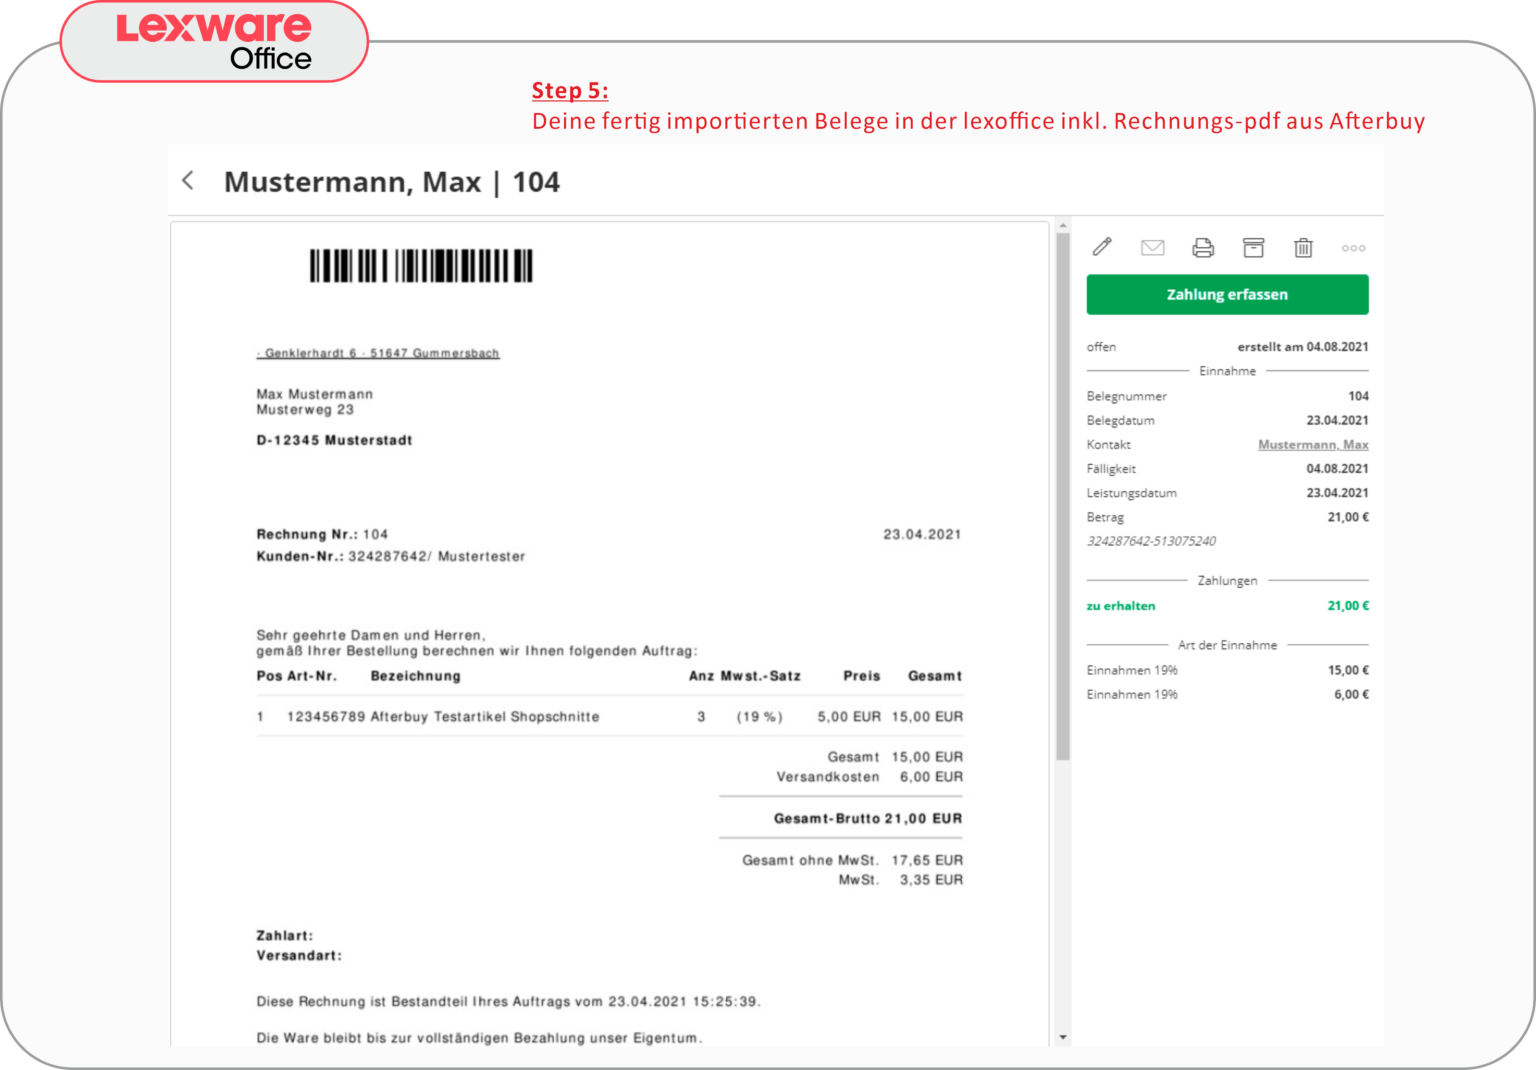This screenshot has width=1536, height=1070.
Task: Select the Leistungsdatum value 23.04.2021
Action: 1337,493
